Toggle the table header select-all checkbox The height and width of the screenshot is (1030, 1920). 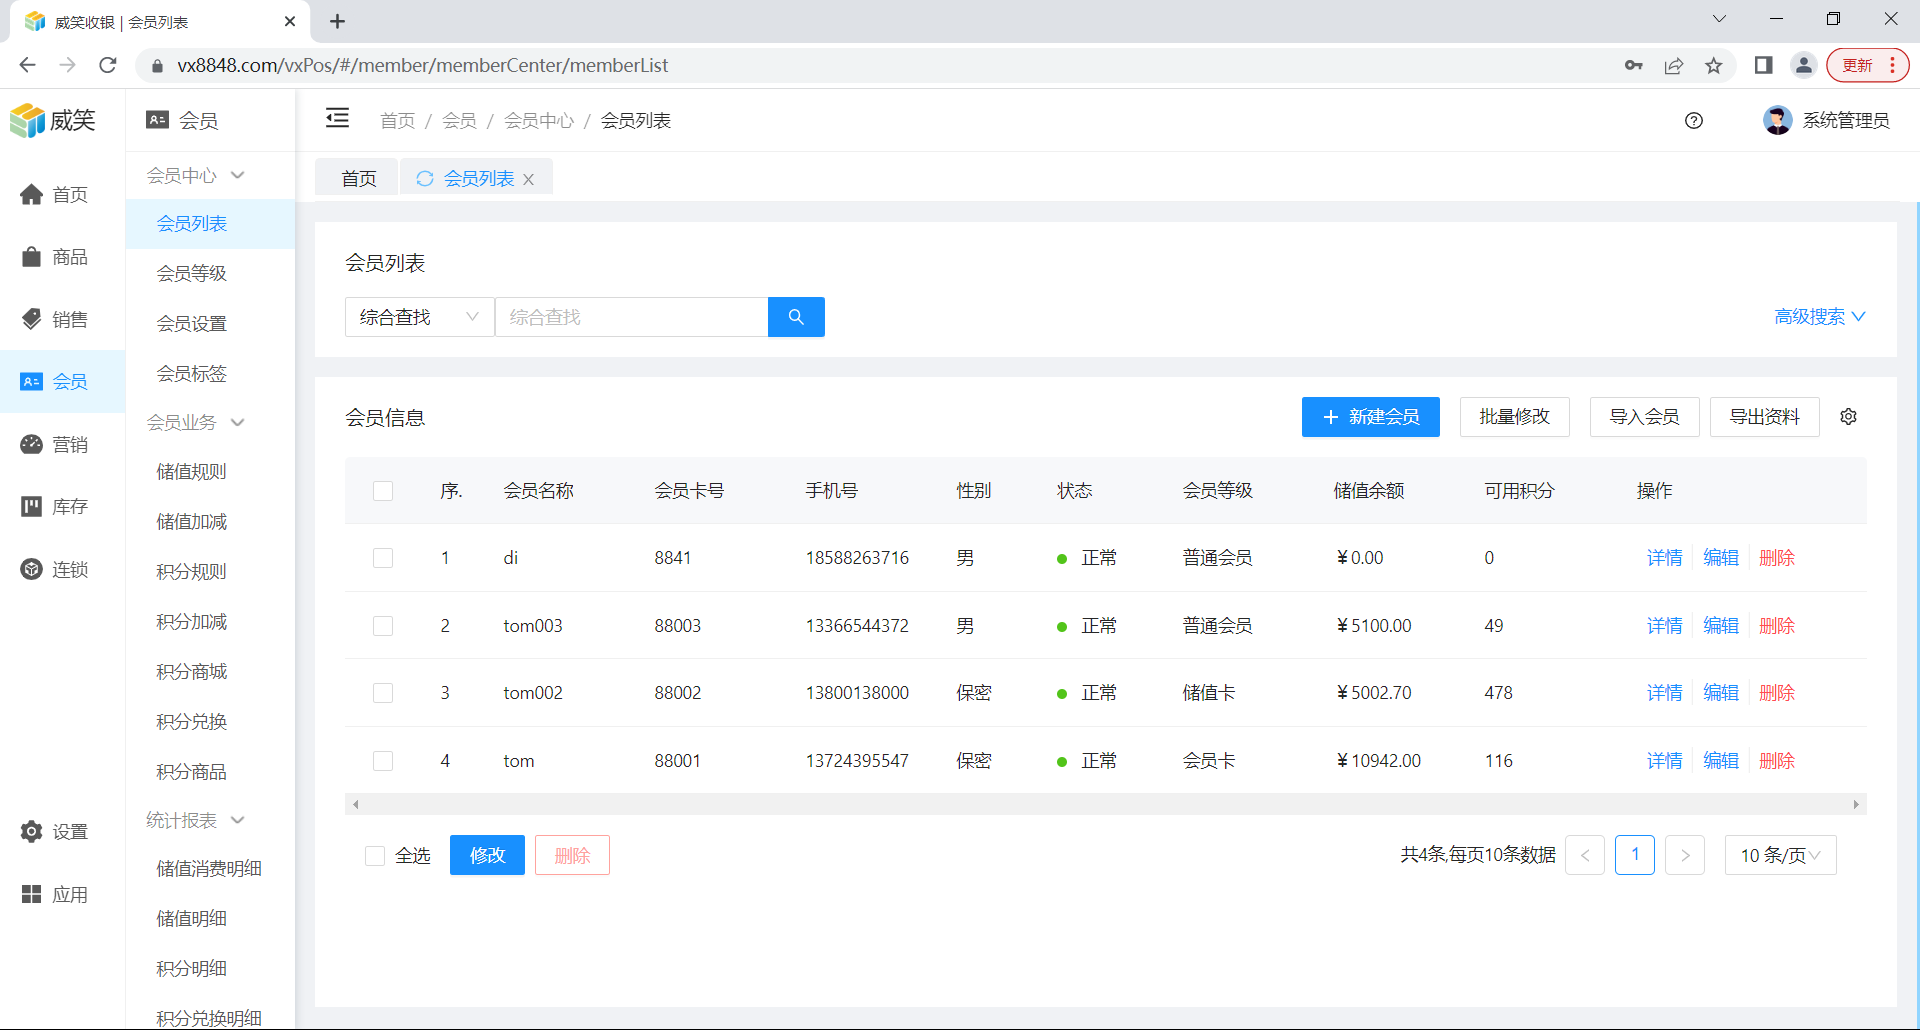pyautogui.click(x=383, y=491)
